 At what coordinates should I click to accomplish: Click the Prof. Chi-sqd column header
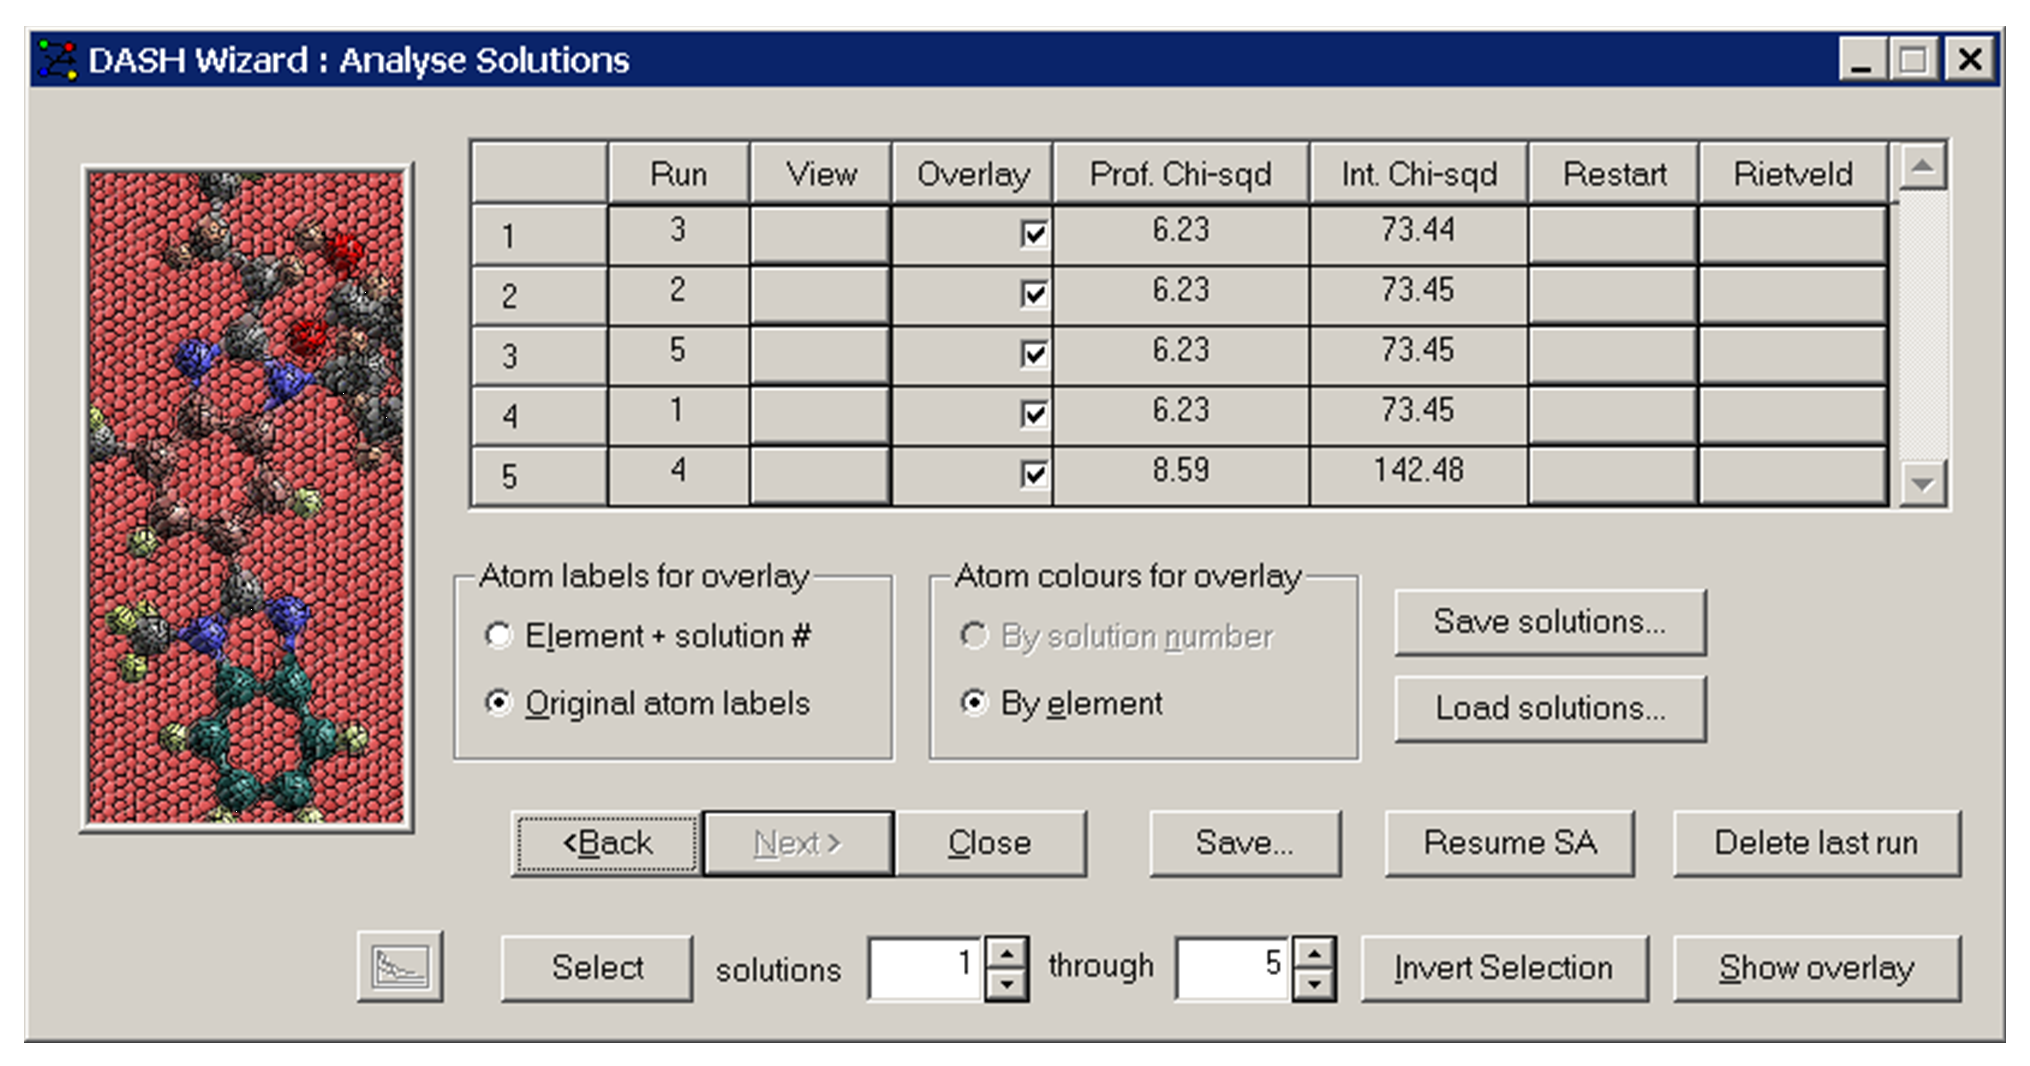tap(1181, 174)
